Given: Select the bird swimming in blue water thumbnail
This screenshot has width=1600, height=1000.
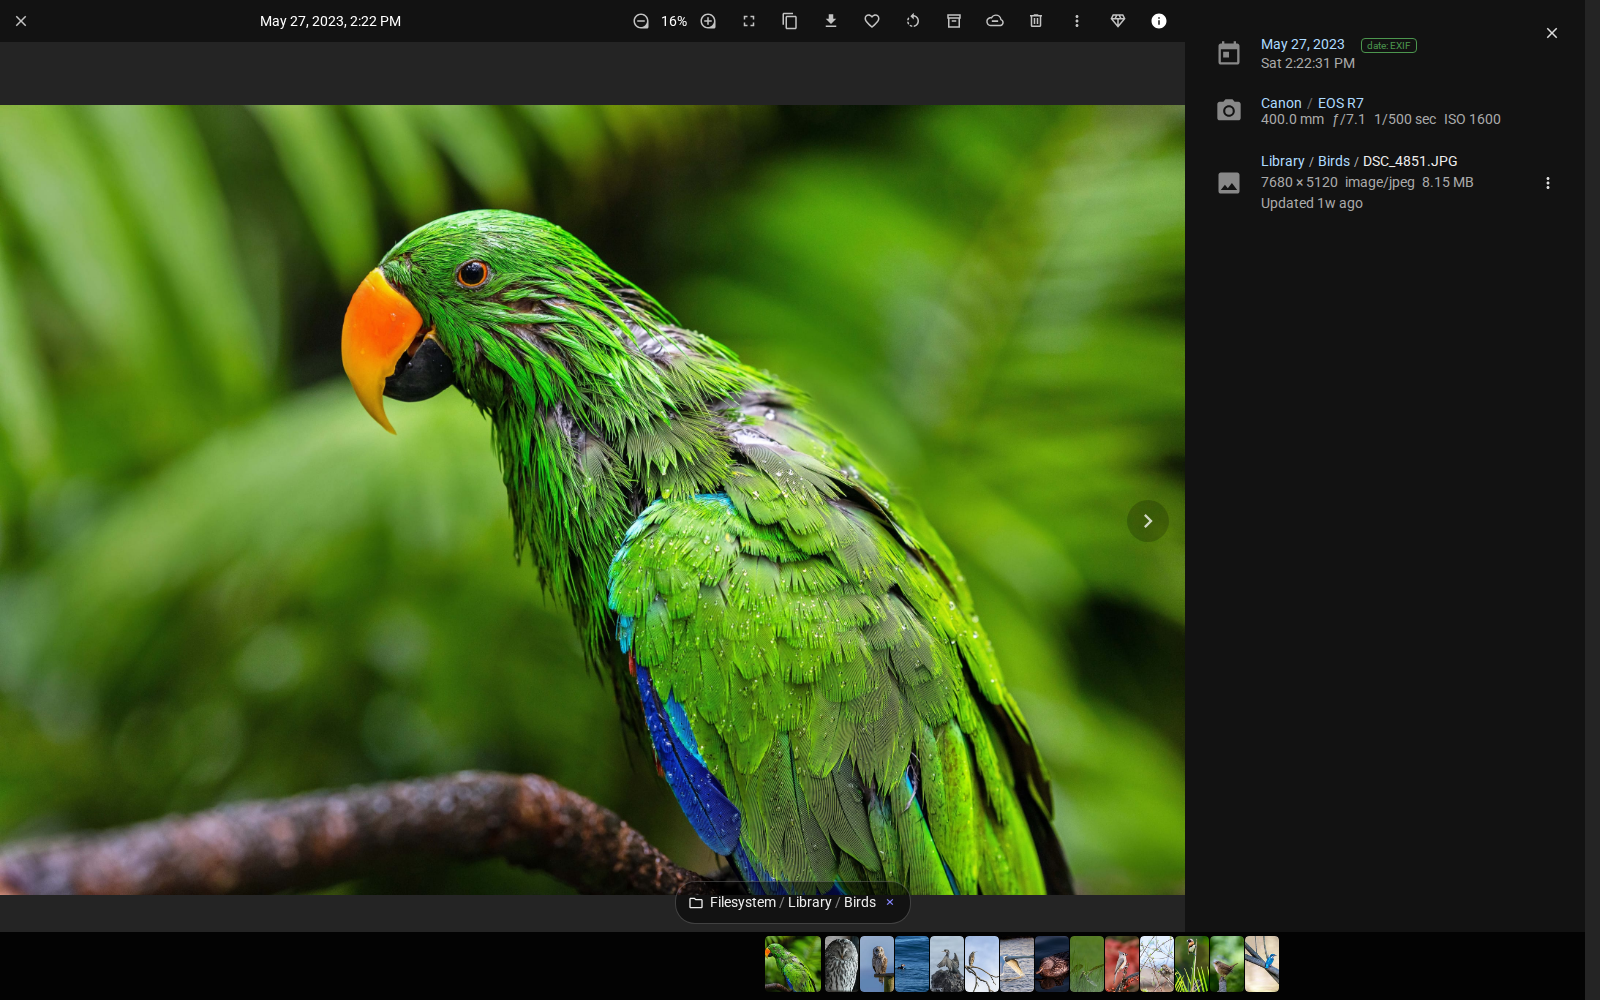Looking at the screenshot, I should [912, 964].
